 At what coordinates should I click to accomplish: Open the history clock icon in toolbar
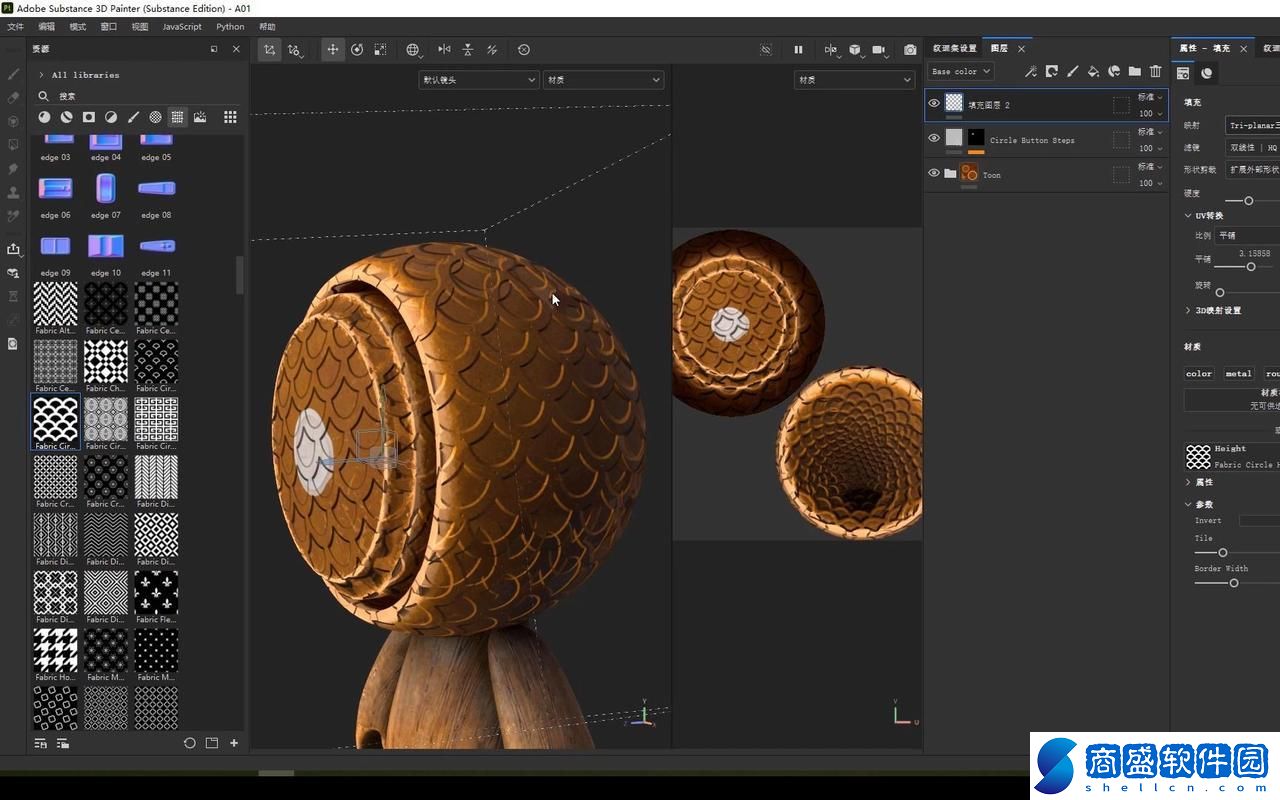coord(523,49)
